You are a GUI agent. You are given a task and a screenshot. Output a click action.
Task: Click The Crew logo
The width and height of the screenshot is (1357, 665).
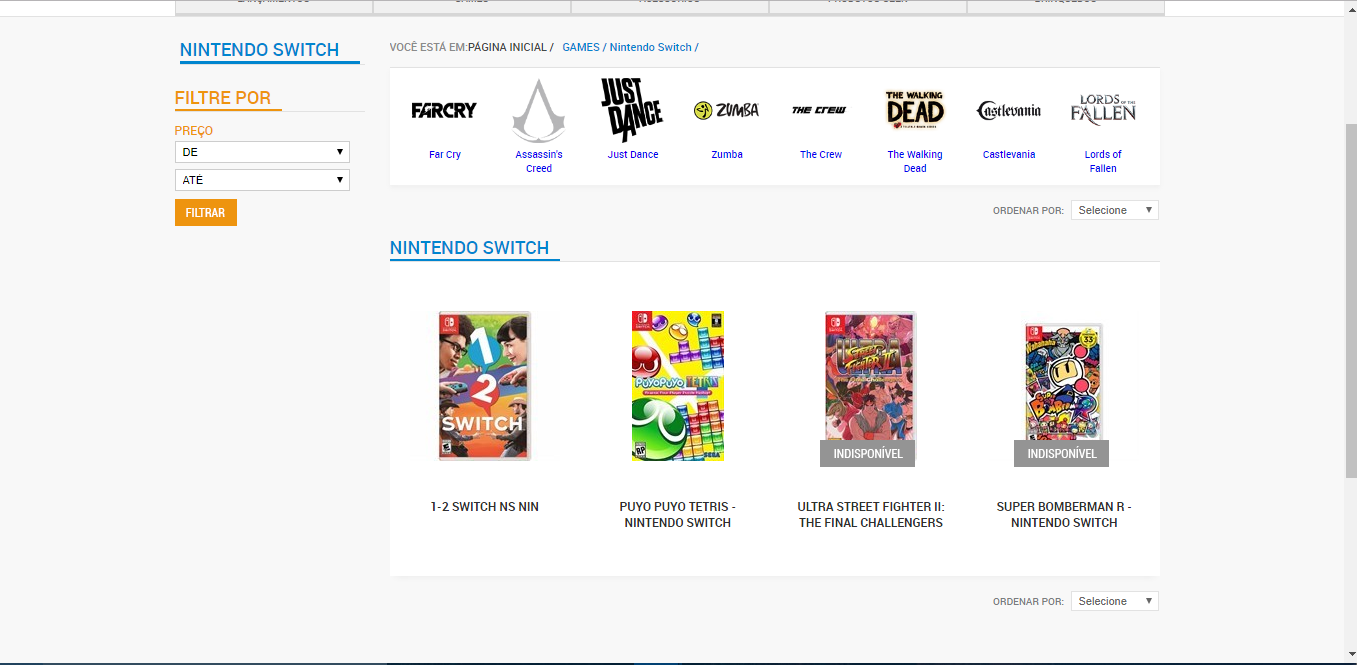pyautogui.click(x=820, y=110)
